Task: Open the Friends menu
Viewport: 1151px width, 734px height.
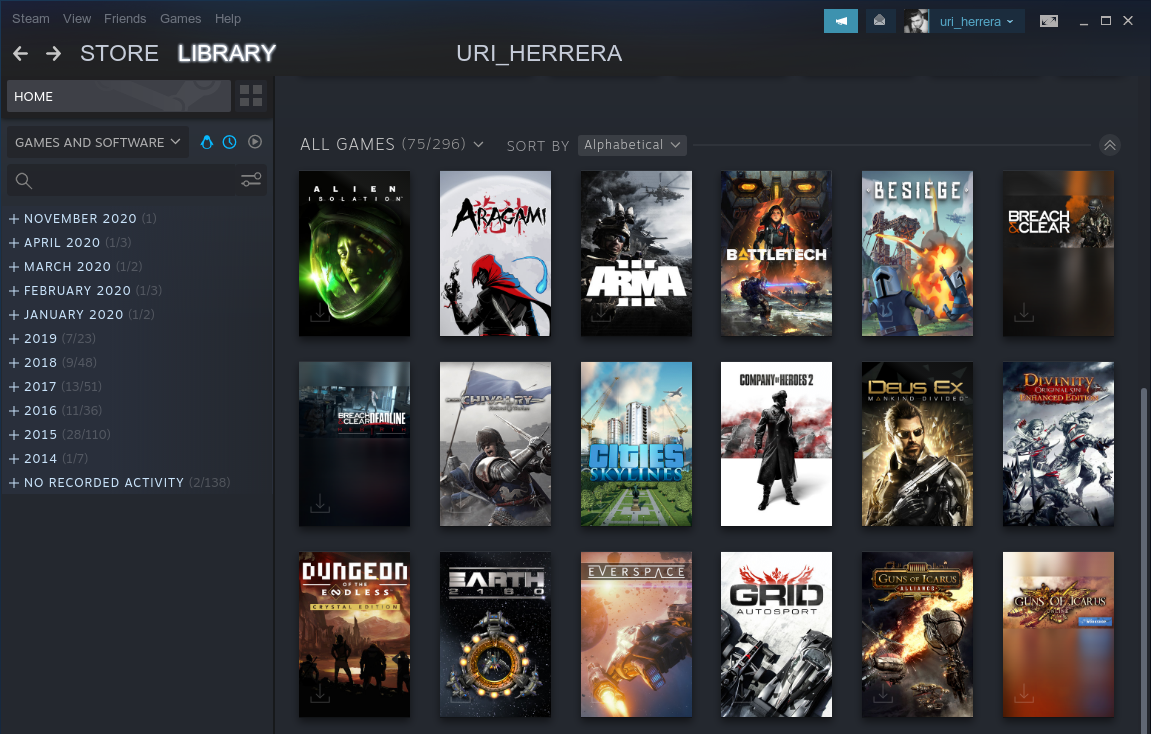Action: click(x=125, y=18)
